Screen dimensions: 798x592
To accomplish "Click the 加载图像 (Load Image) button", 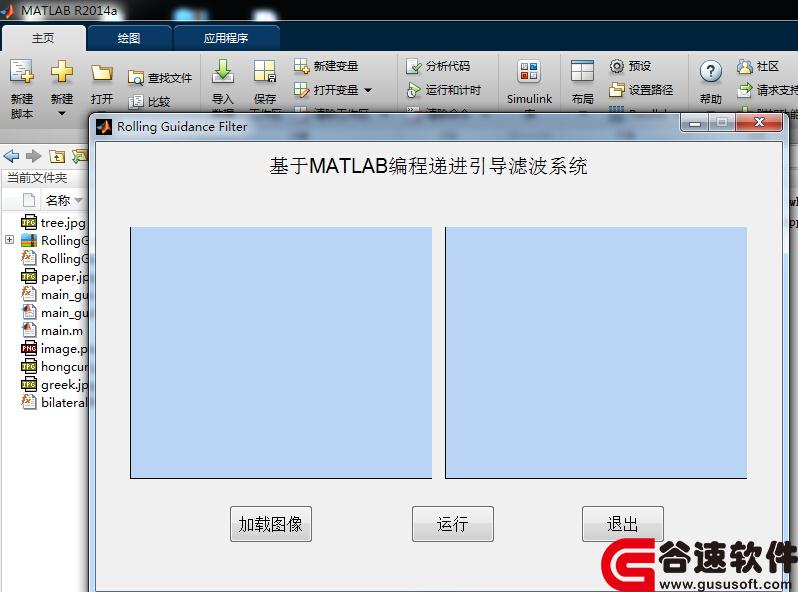I will (271, 524).
